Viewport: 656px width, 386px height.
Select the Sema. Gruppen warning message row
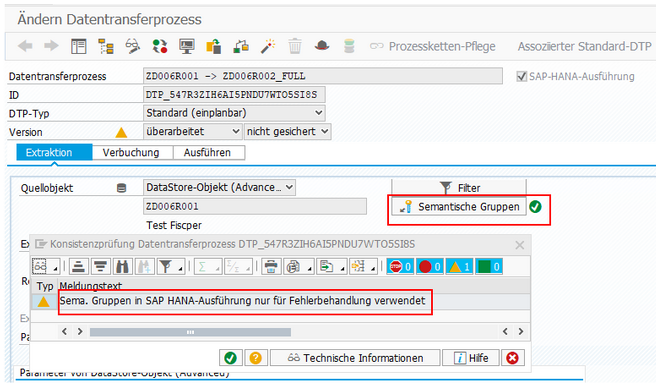[x=281, y=301]
